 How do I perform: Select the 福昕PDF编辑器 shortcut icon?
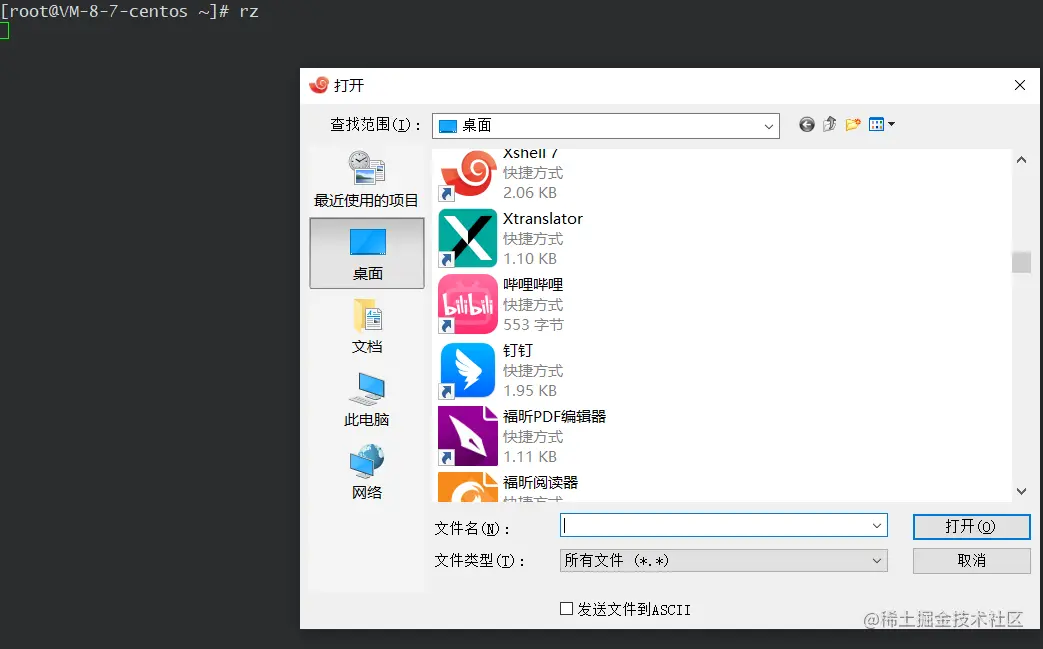coord(468,436)
